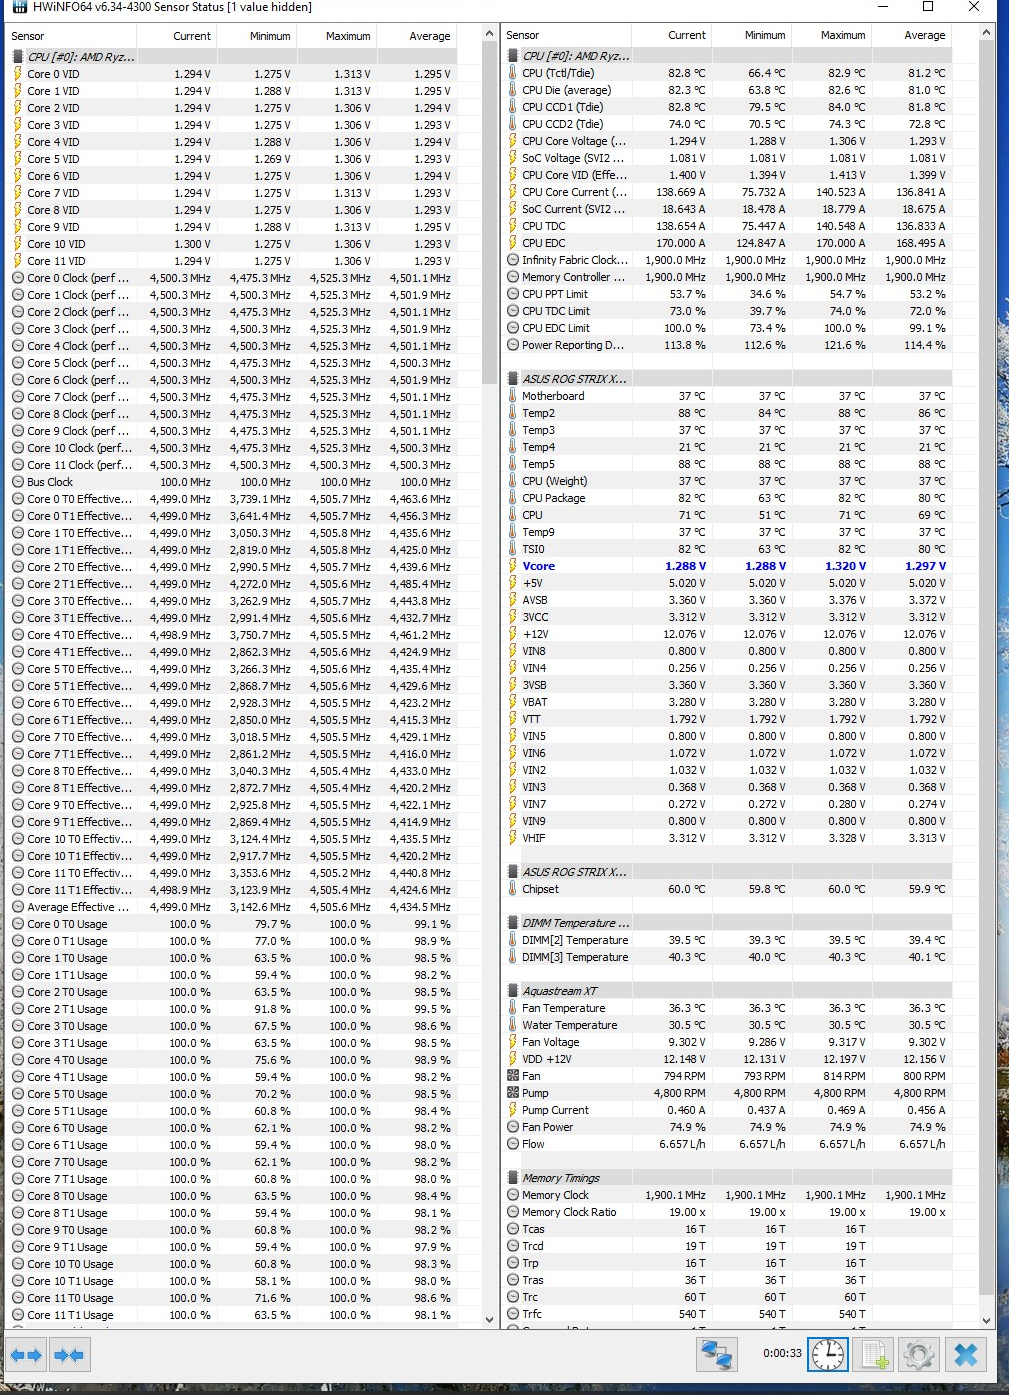Select the Infinity Fabric Clock row
The width and height of the screenshot is (1009, 1395).
[728, 260]
